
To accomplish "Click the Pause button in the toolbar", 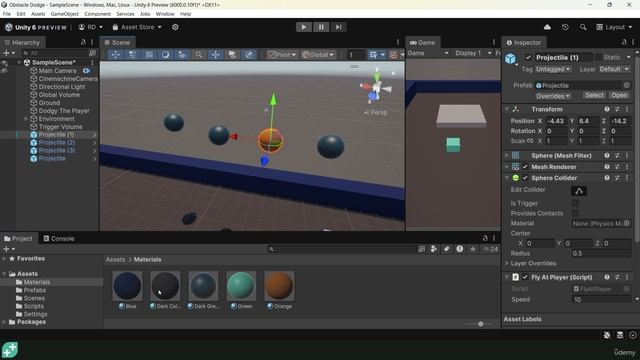I will (321, 27).
